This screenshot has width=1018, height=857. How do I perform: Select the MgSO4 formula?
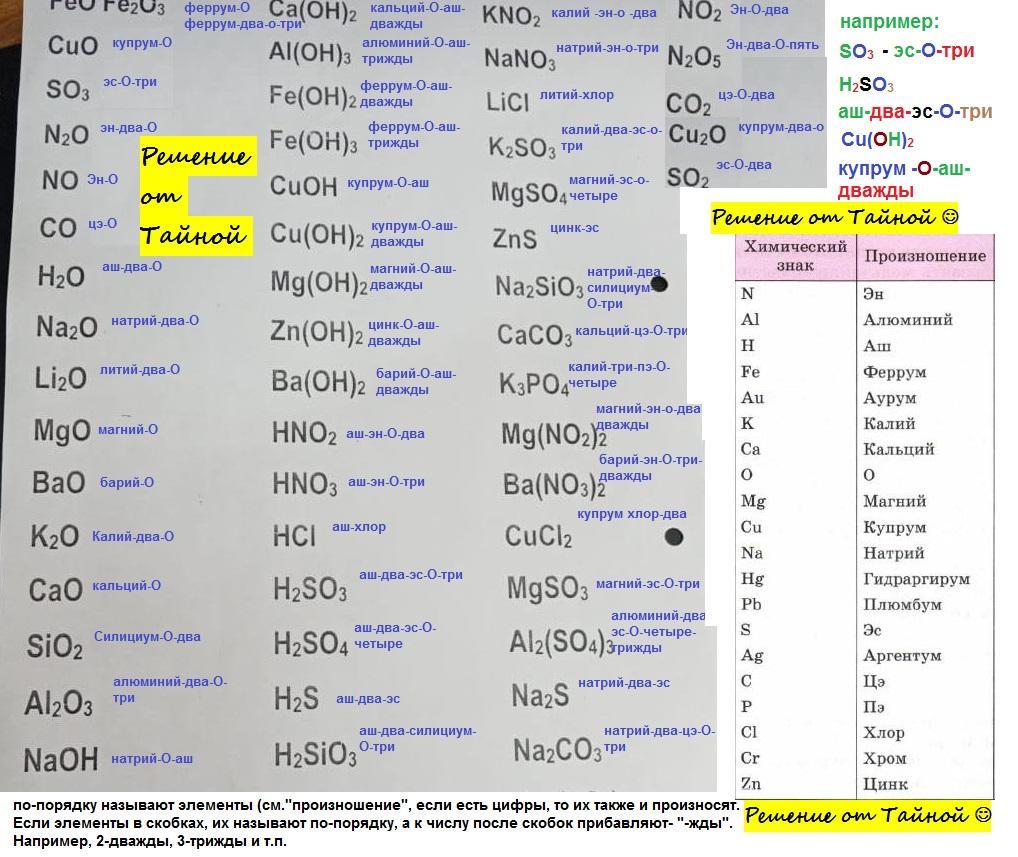coord(529,193)
